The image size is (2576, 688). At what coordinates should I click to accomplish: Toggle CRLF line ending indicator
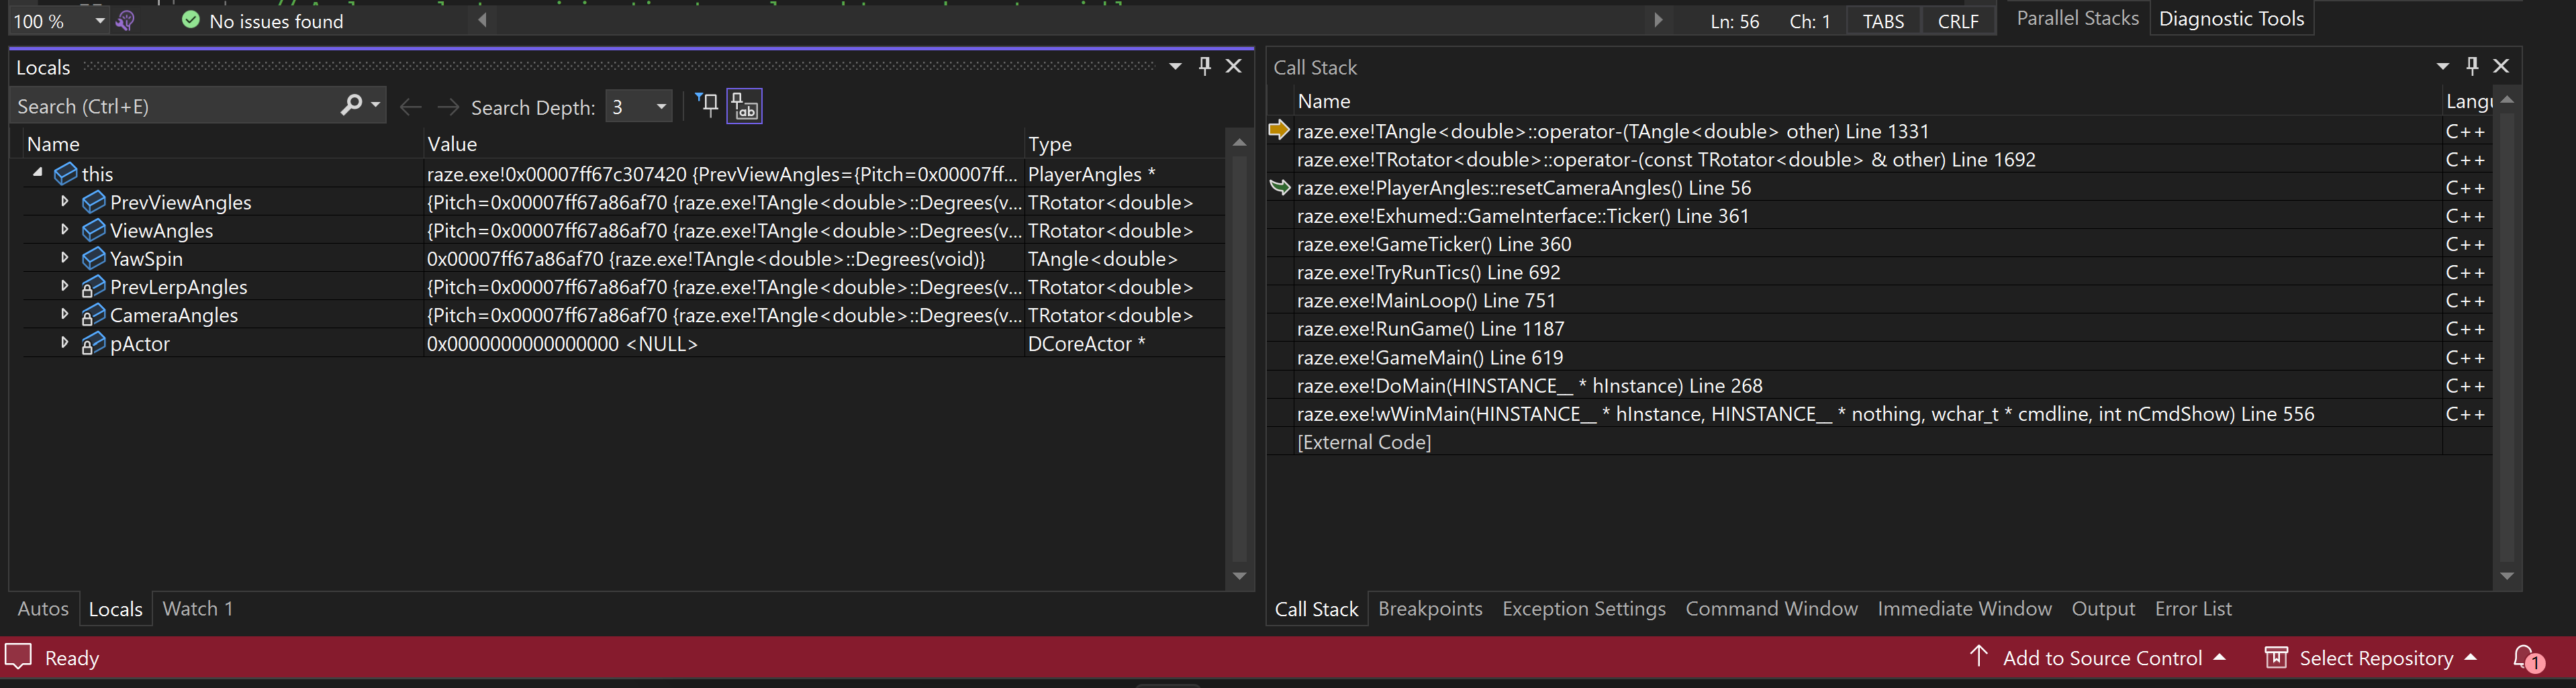(x=1958, y=21)
